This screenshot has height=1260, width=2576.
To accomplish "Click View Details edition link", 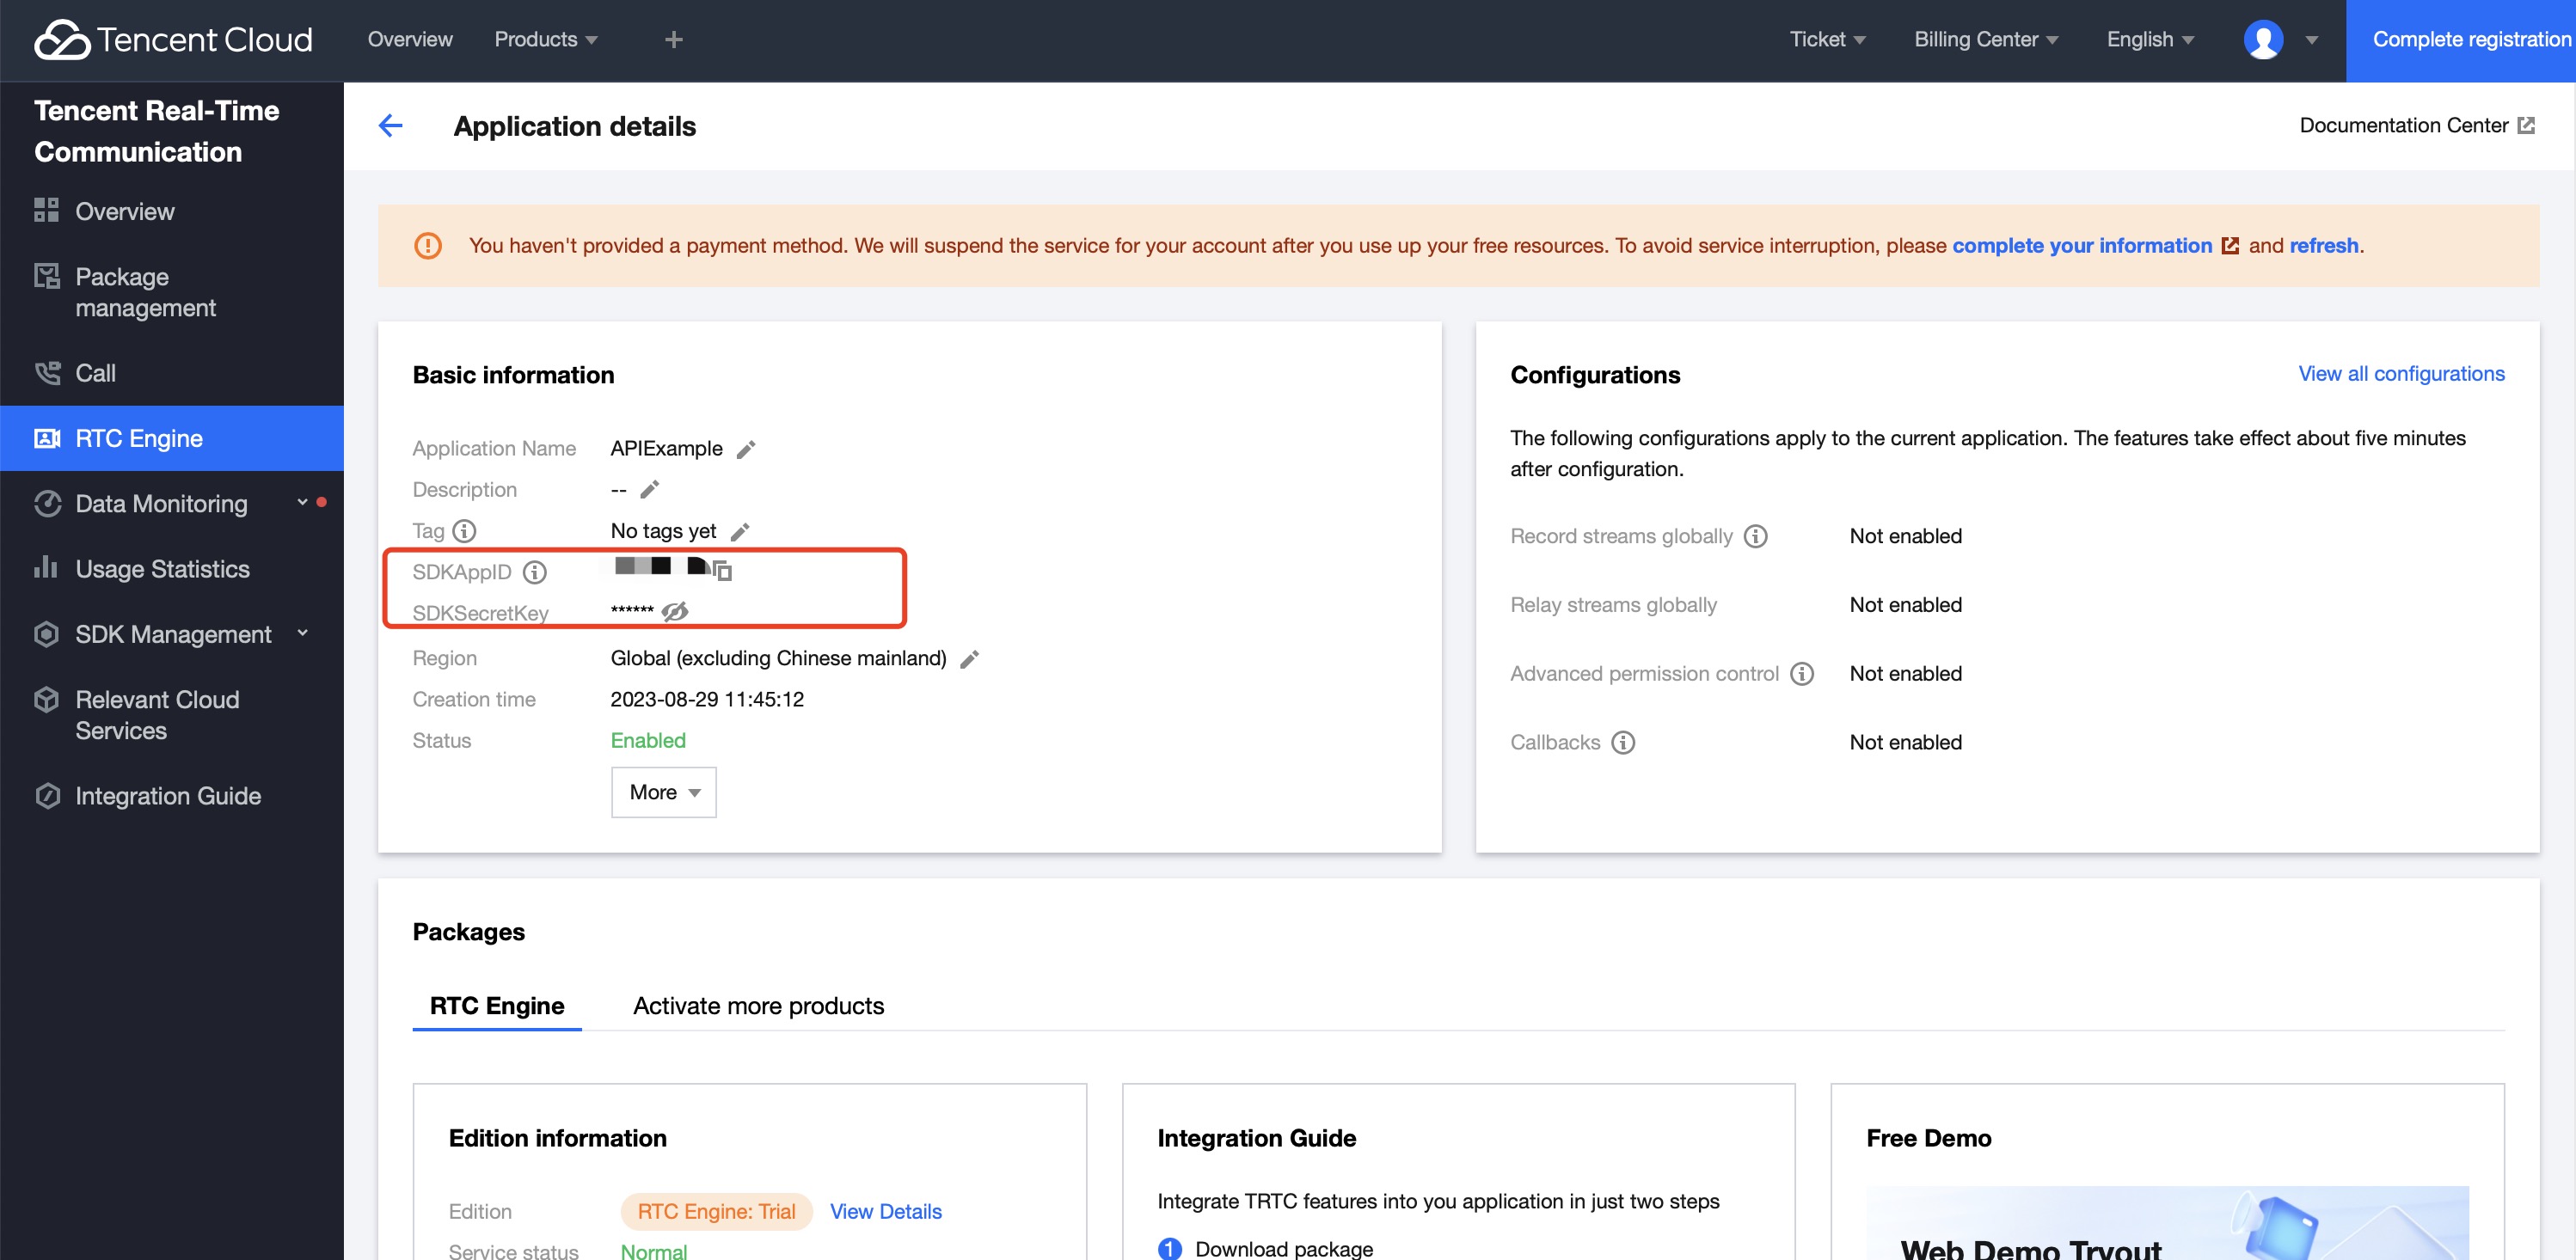I will point(886,1211).
